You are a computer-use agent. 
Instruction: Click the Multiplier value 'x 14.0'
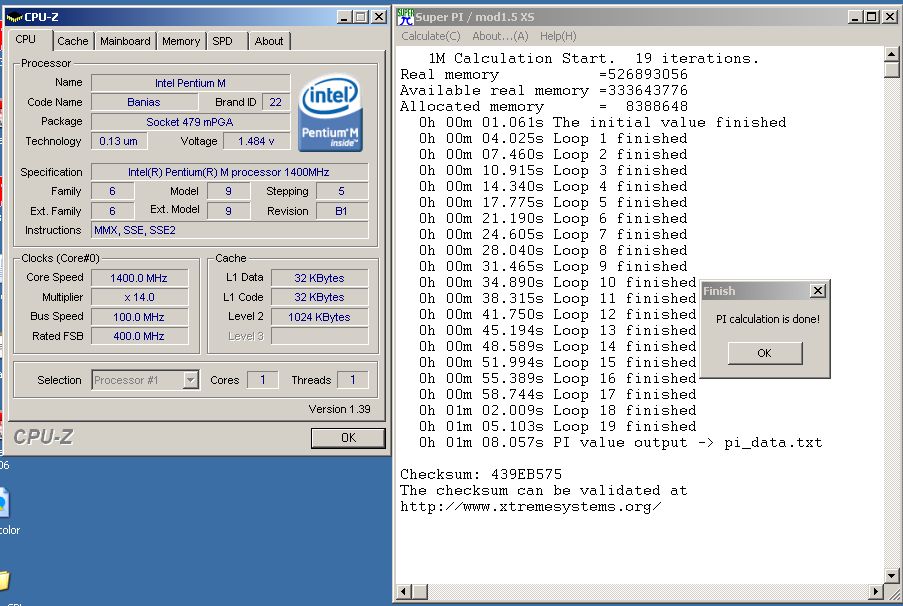click(x=139, y=297)
